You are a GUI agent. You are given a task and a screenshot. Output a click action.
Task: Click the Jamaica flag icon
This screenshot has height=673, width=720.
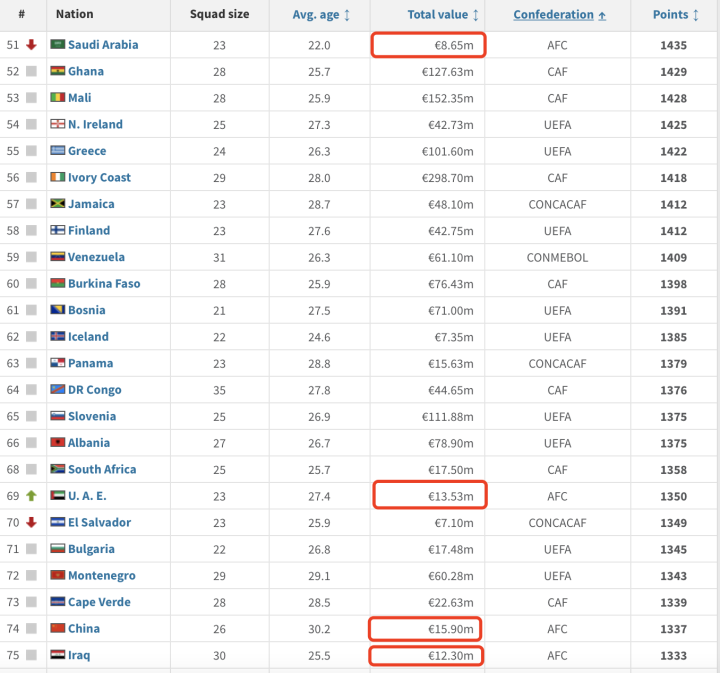point(58,204)
